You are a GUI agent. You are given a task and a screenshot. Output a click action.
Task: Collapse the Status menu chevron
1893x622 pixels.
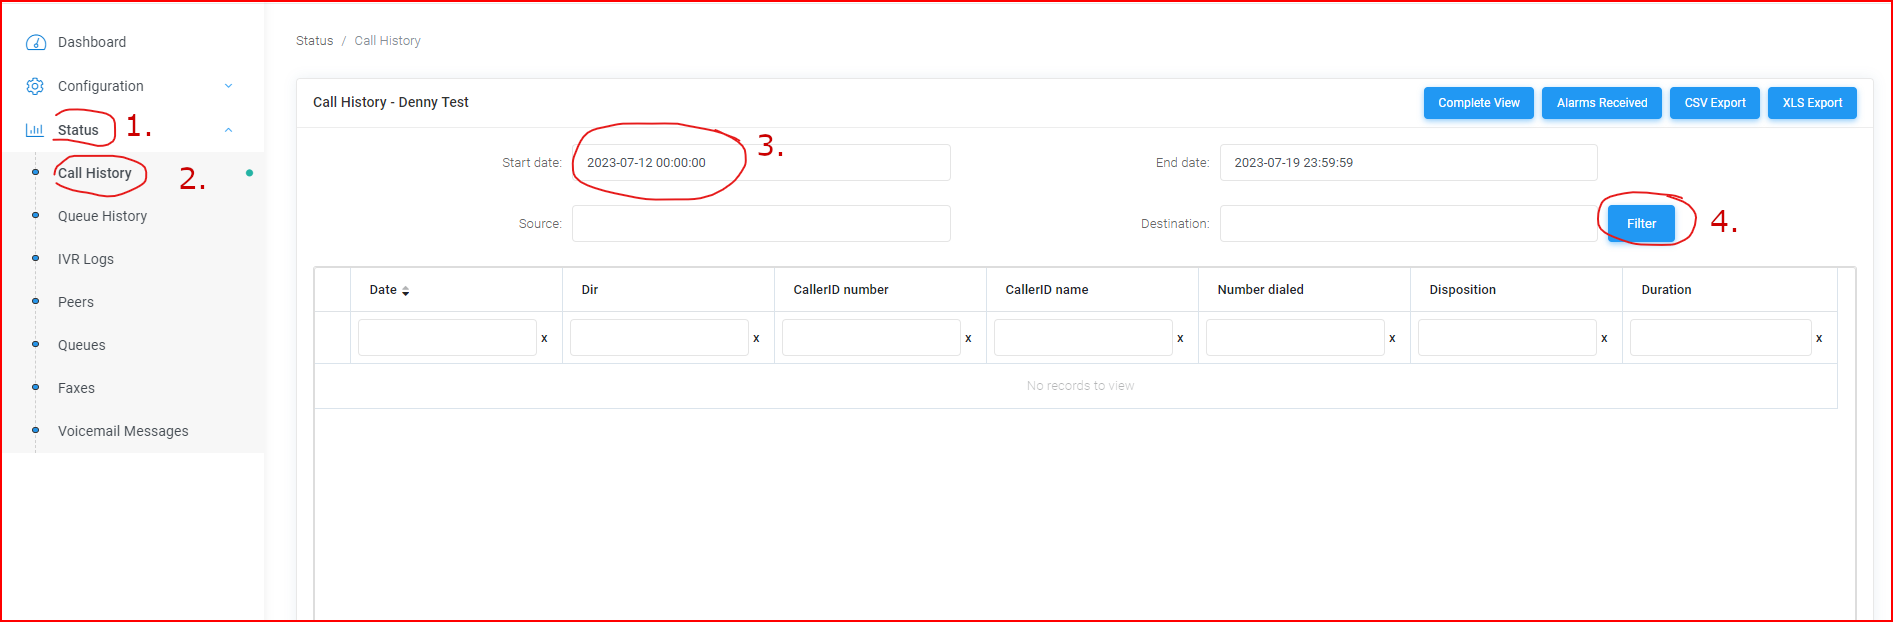click(228, 130)
